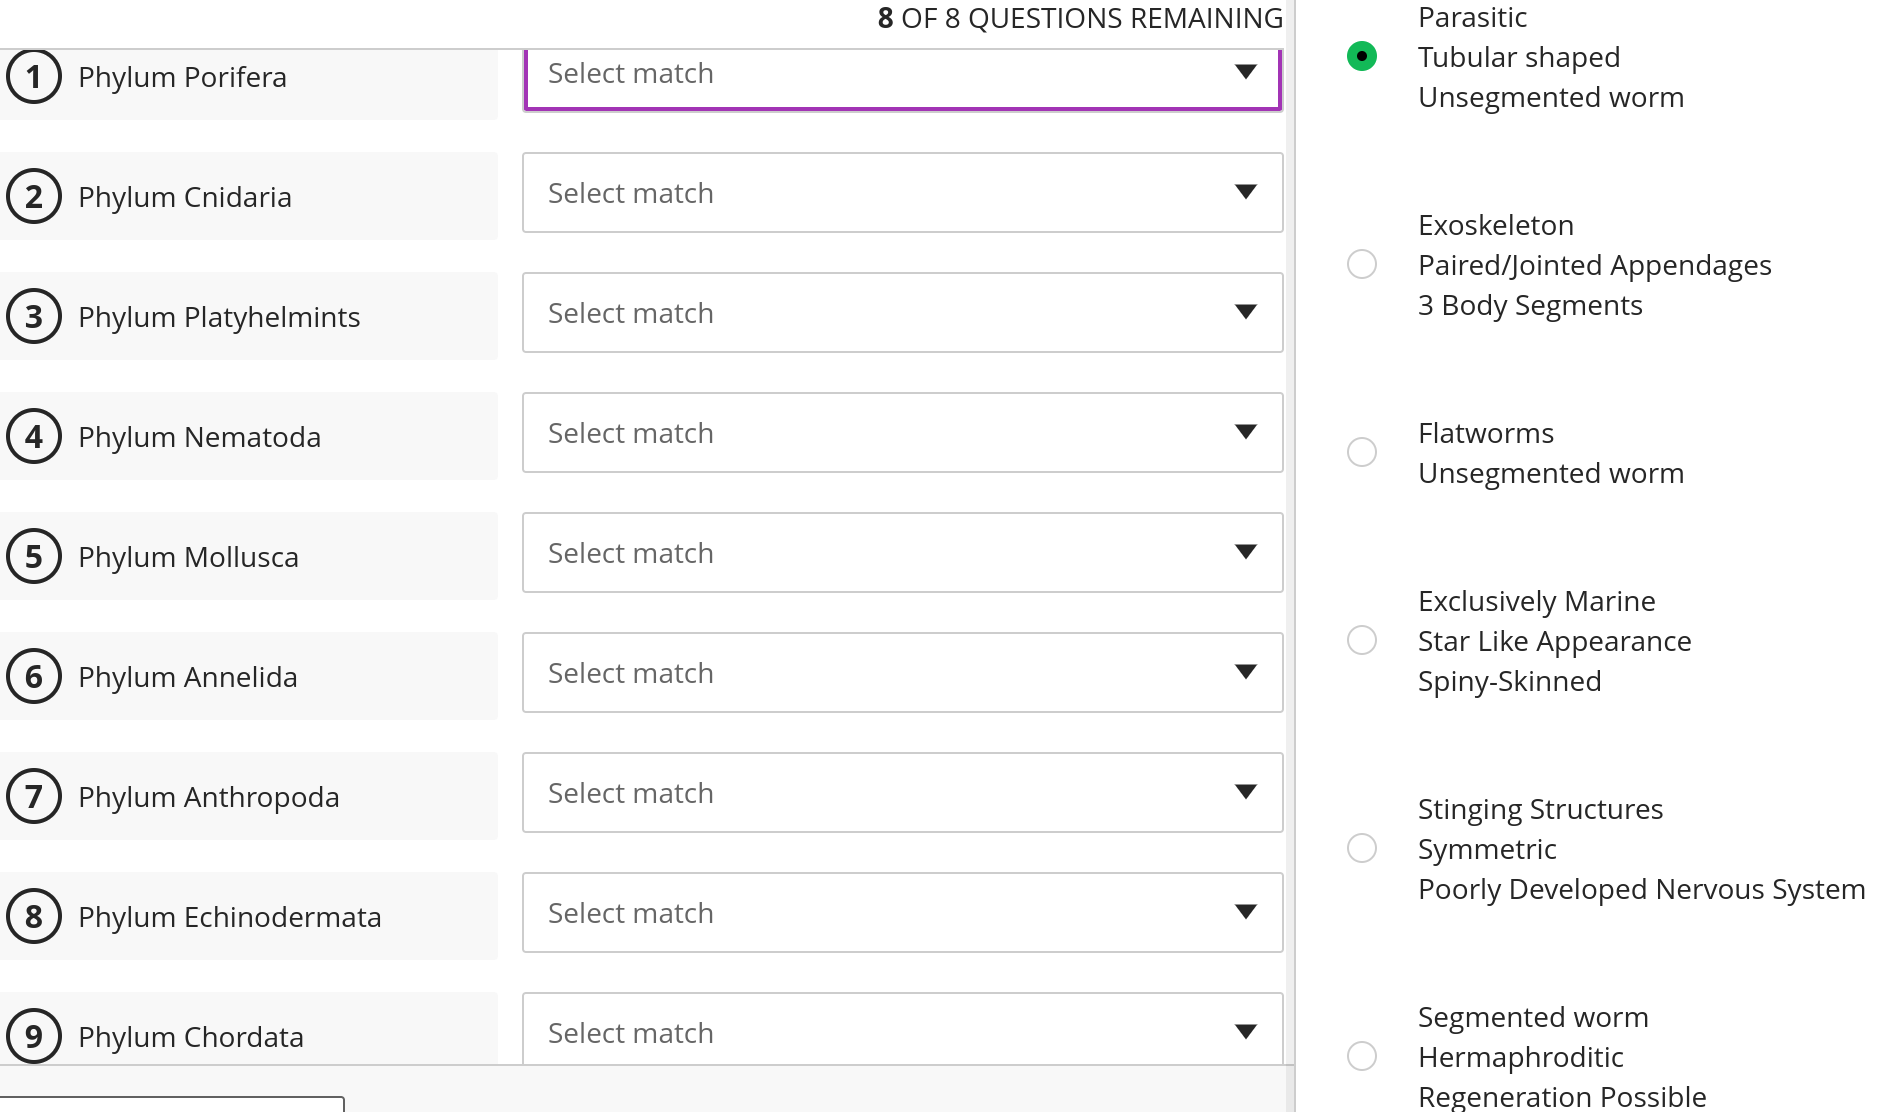Click the number 1 circle icon

pos(34,77)
